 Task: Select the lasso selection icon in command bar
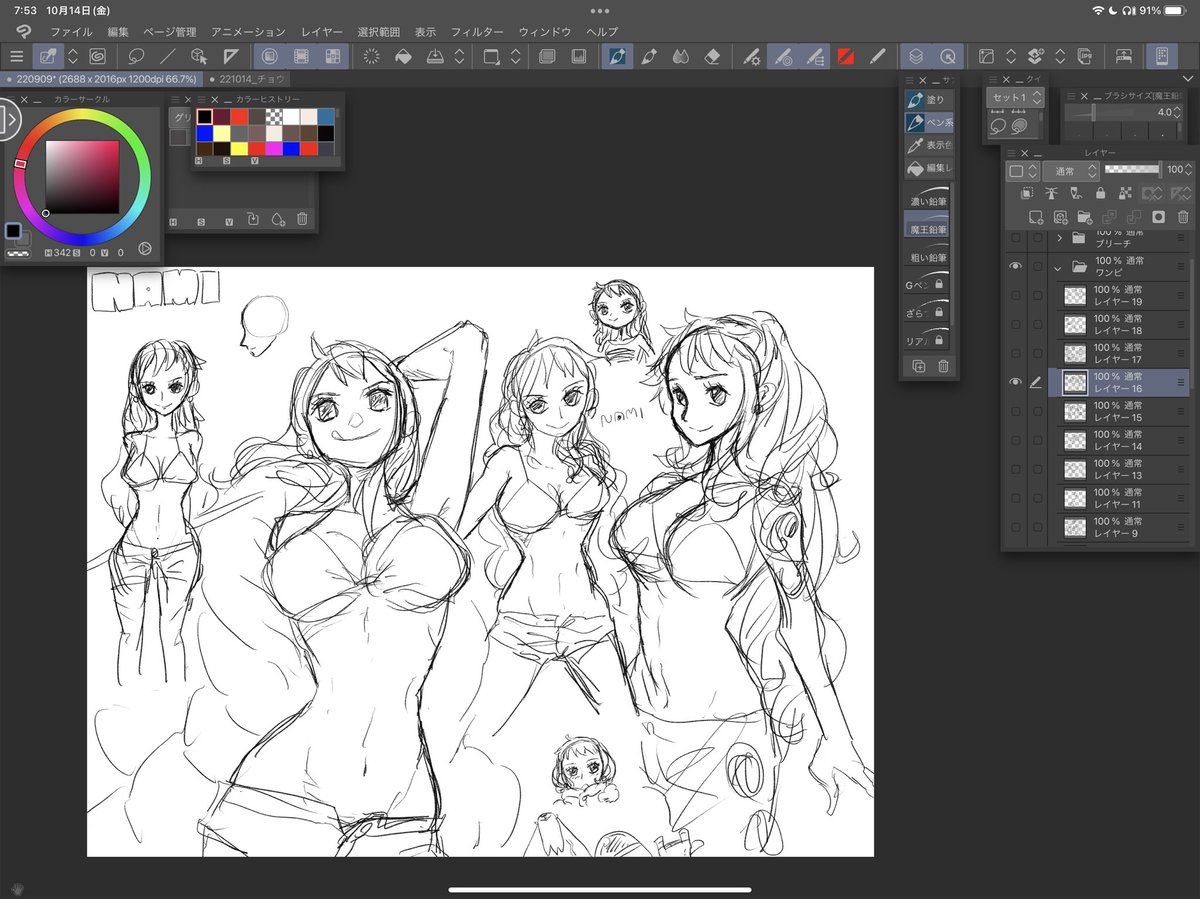(x=137, y=56)
